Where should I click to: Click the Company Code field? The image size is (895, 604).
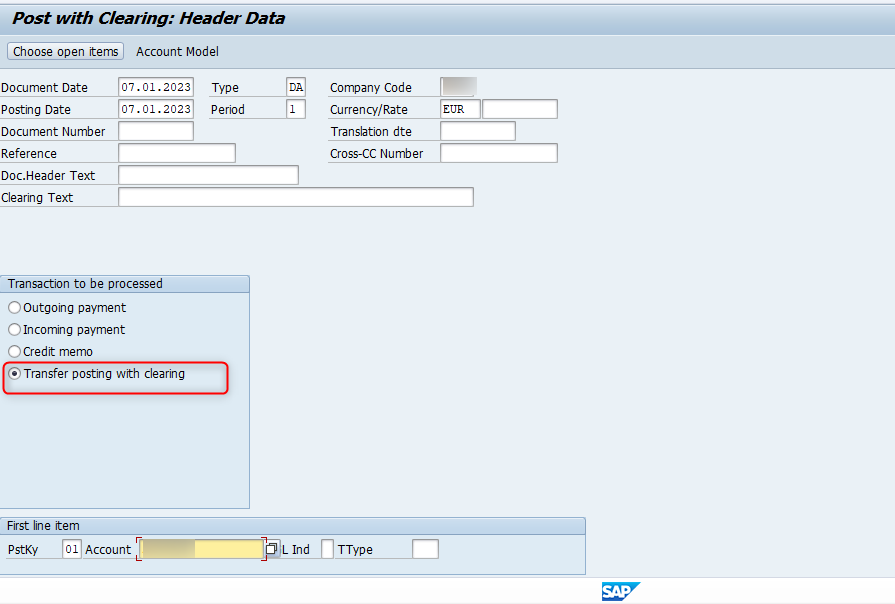pos(458,88)
